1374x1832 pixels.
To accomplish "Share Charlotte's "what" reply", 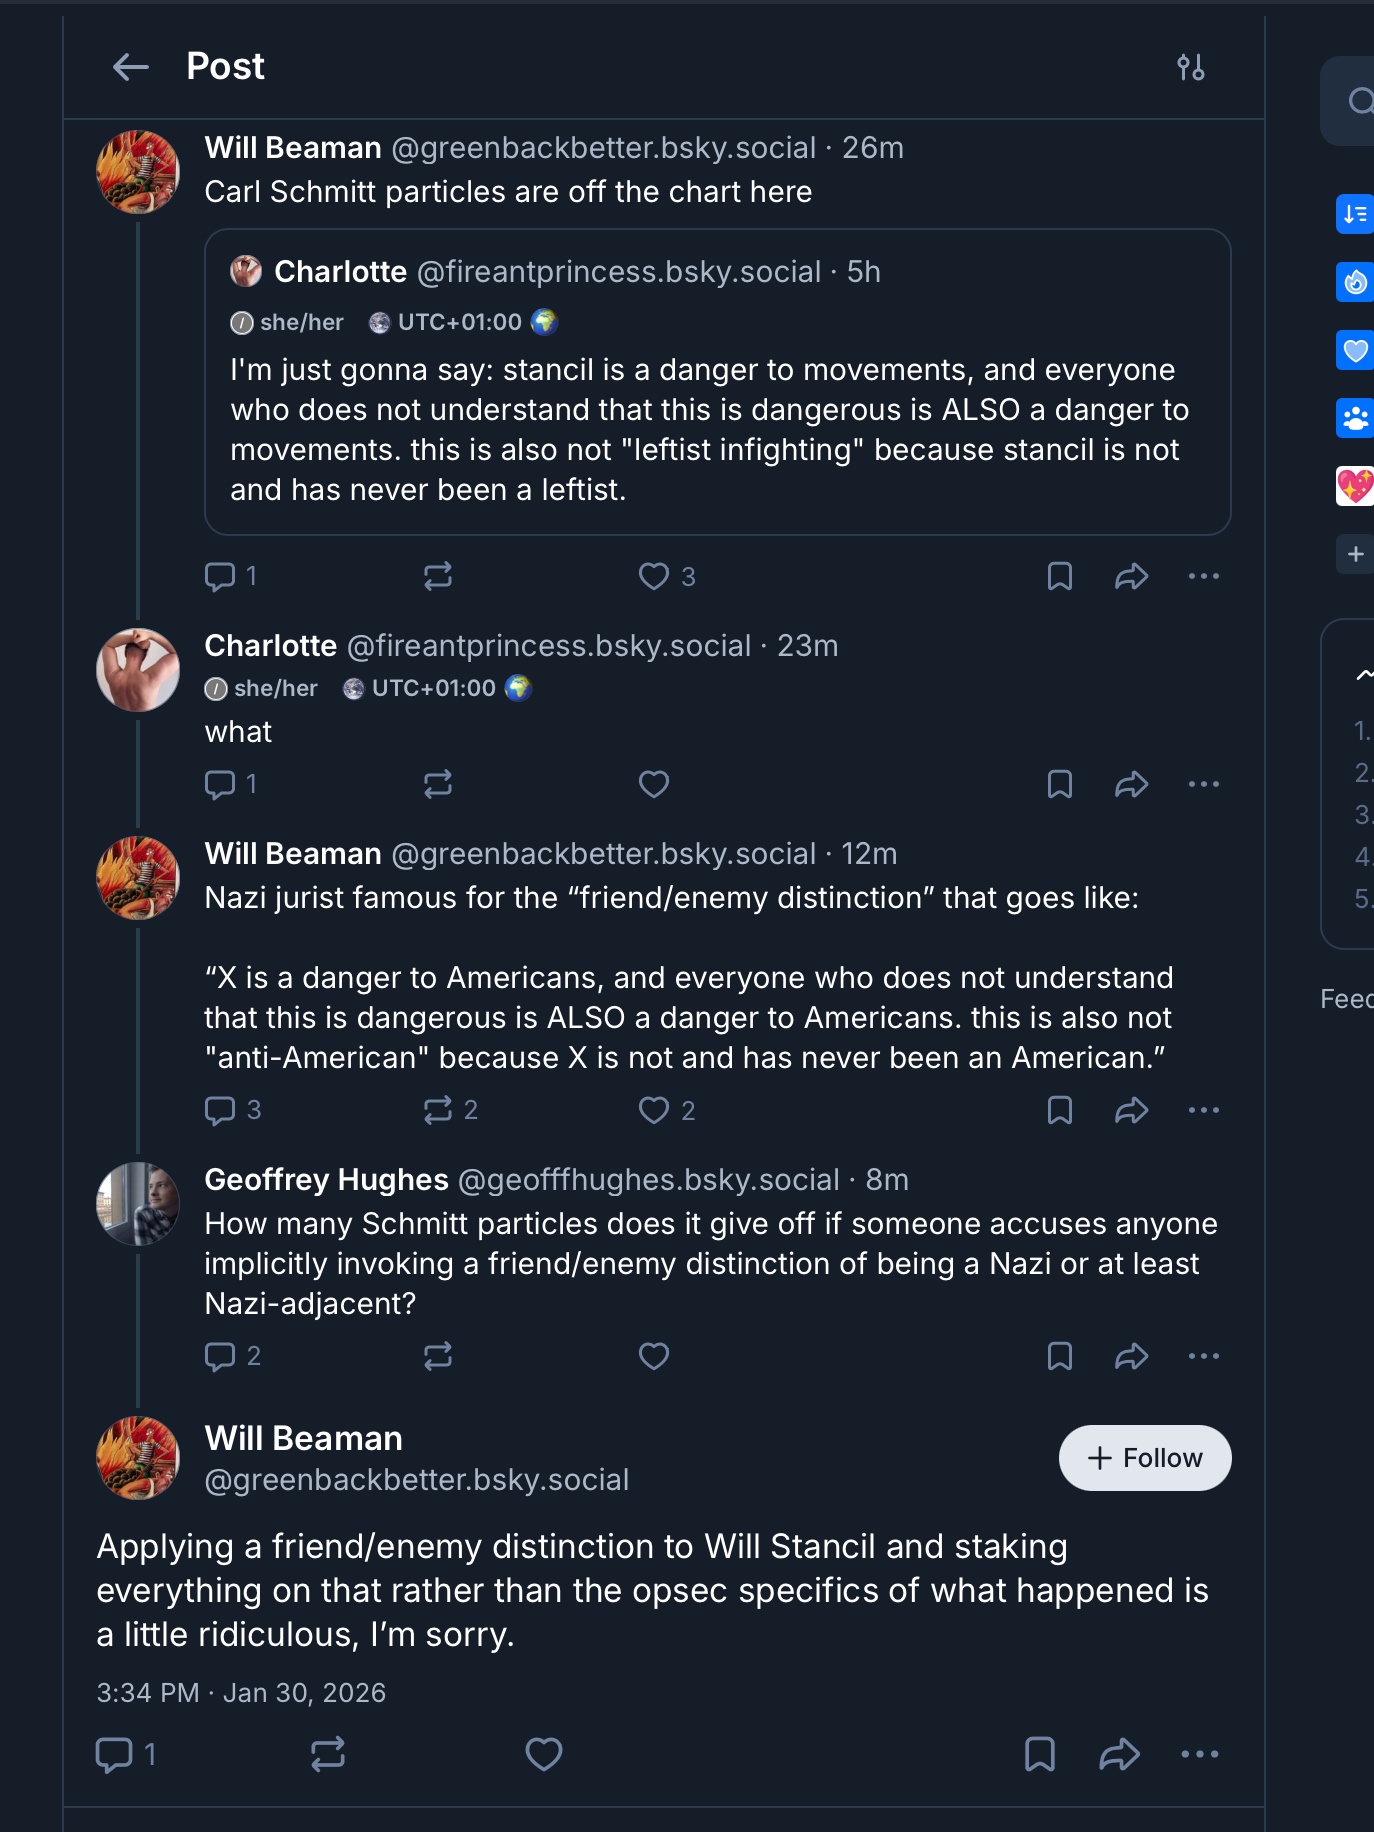I will [x=1131, y=784].
